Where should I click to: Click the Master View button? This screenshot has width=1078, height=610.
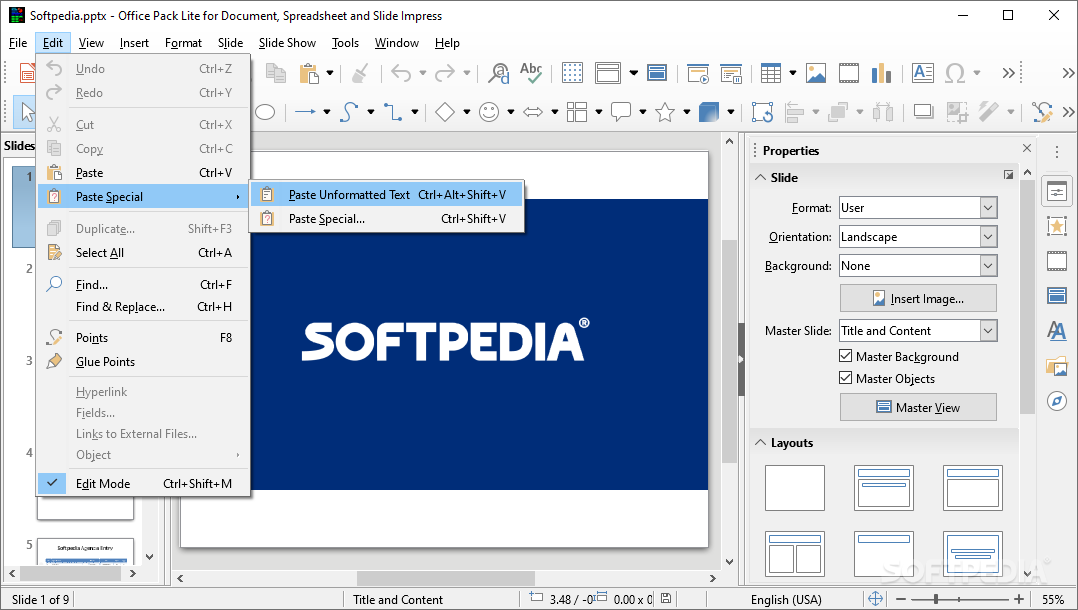pos(918,407)
